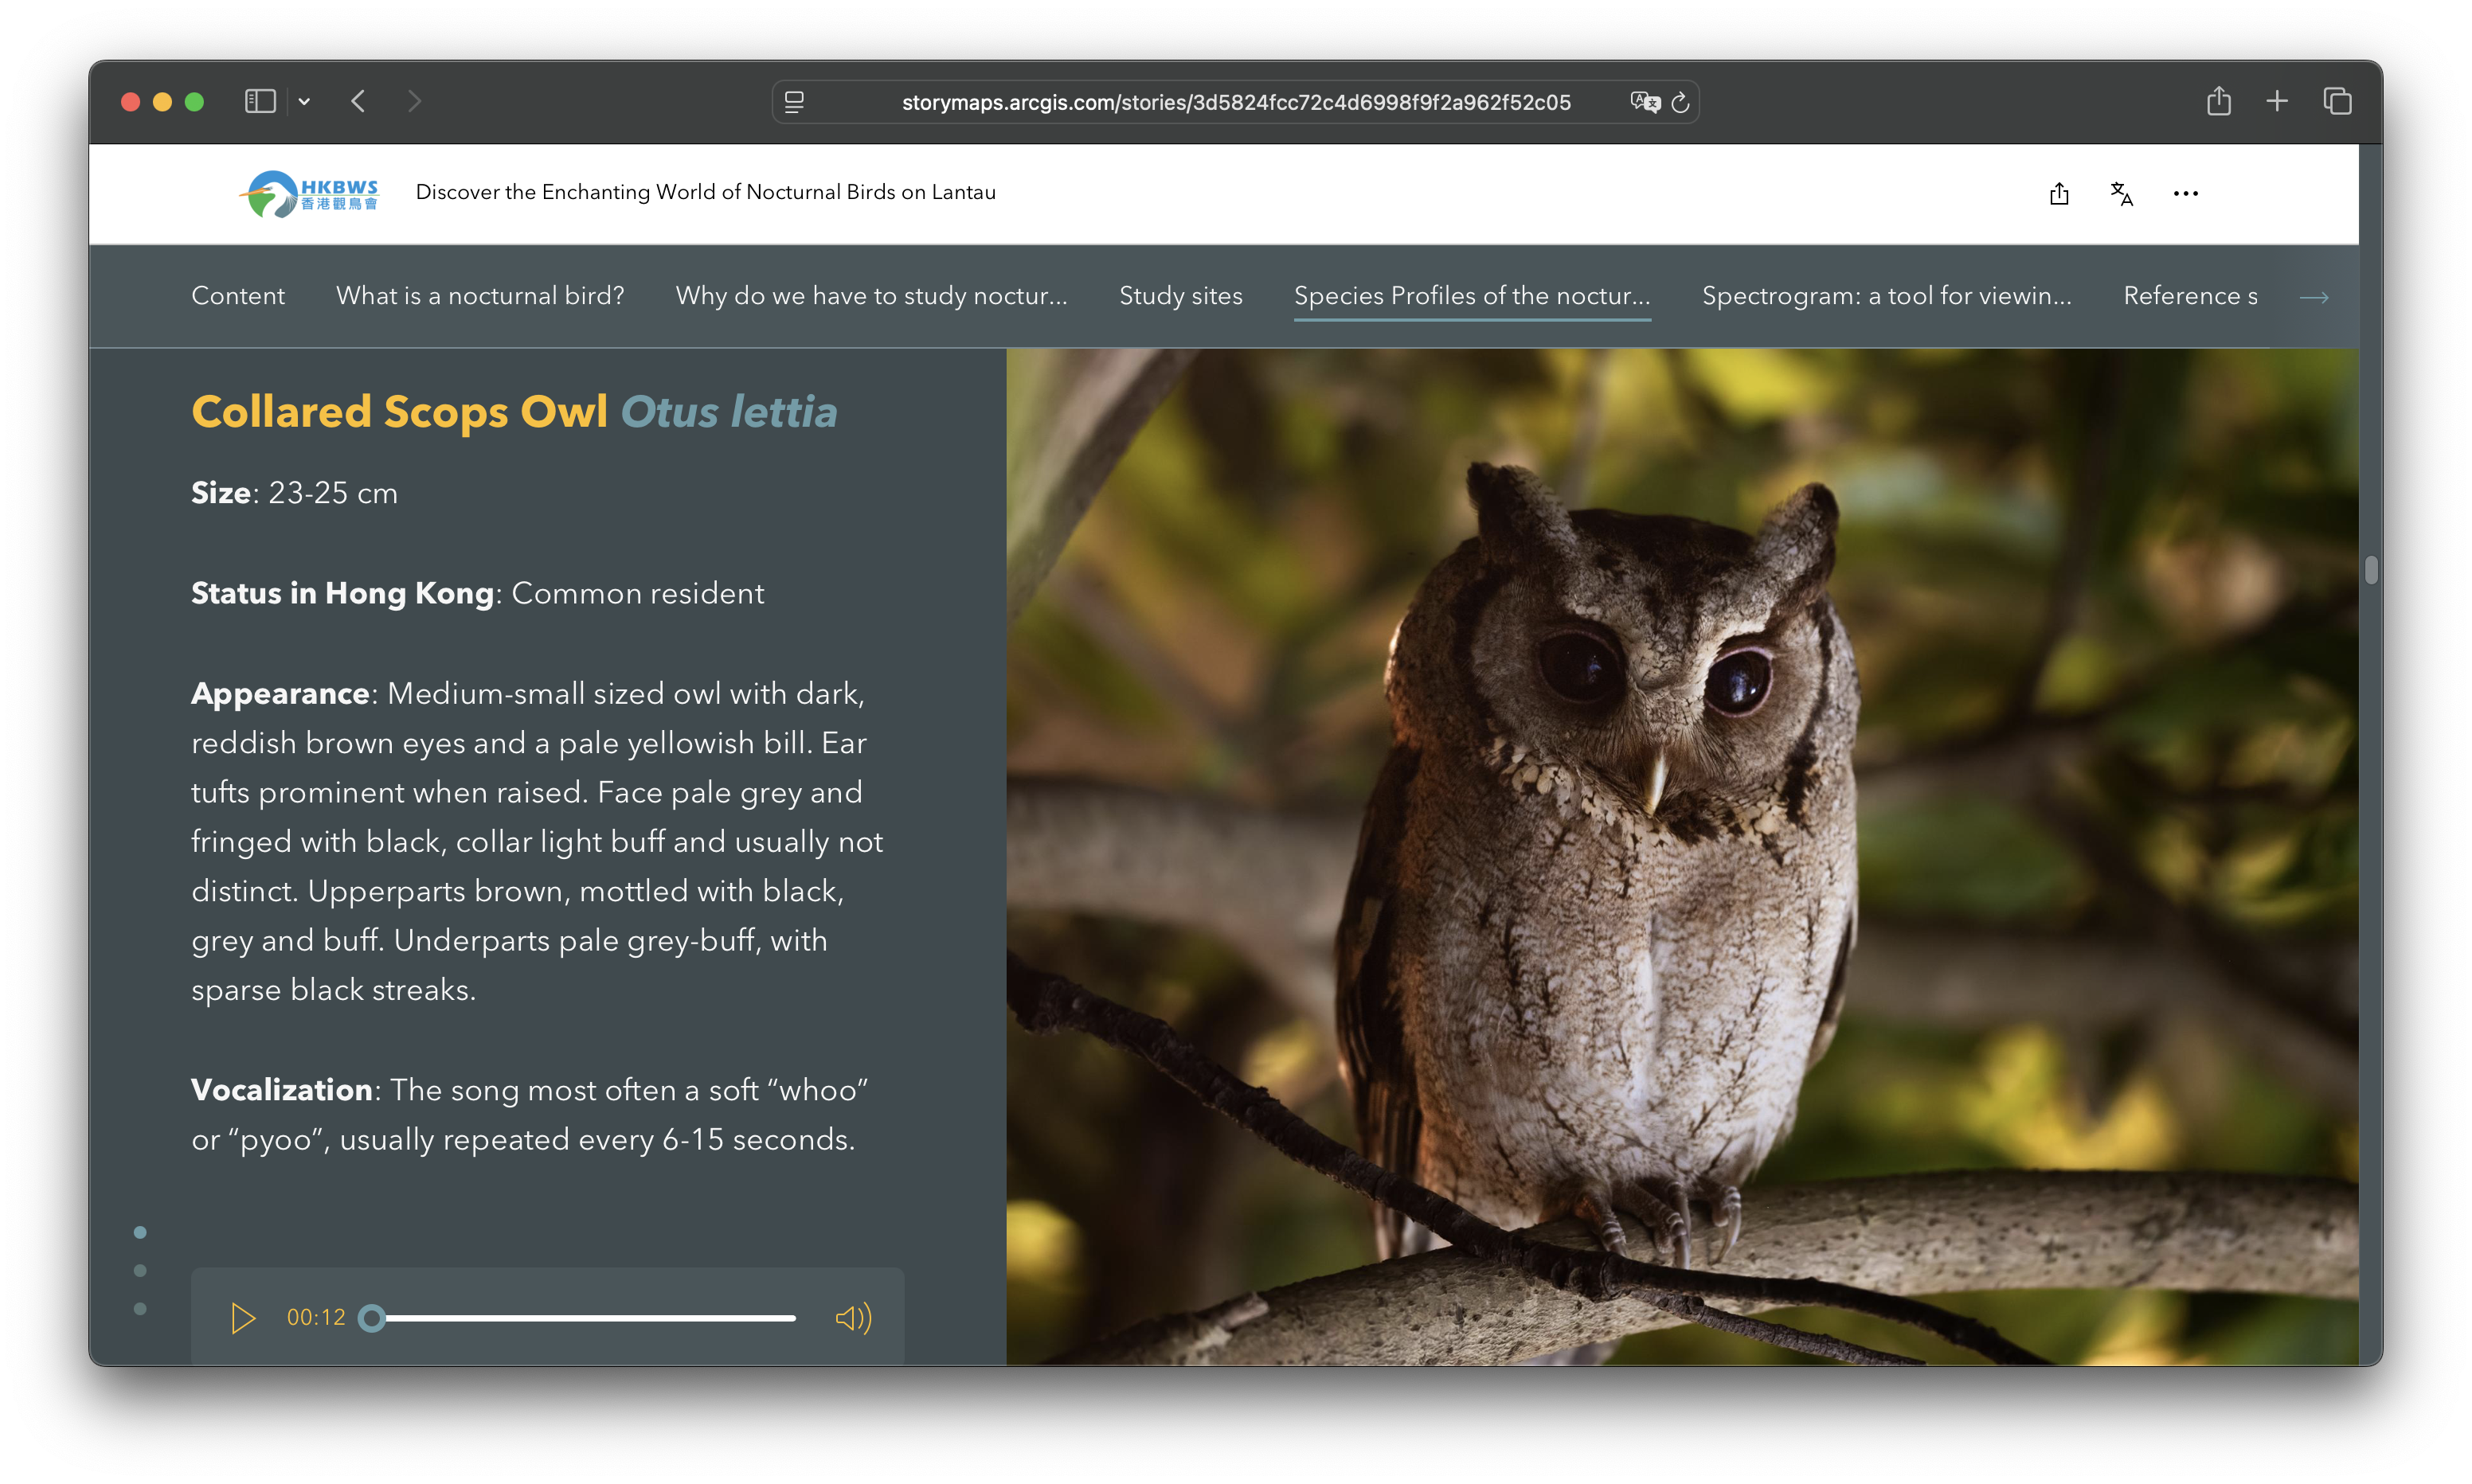
Task: Open the ellipsis more options menu
Action: click(2186, 193)
